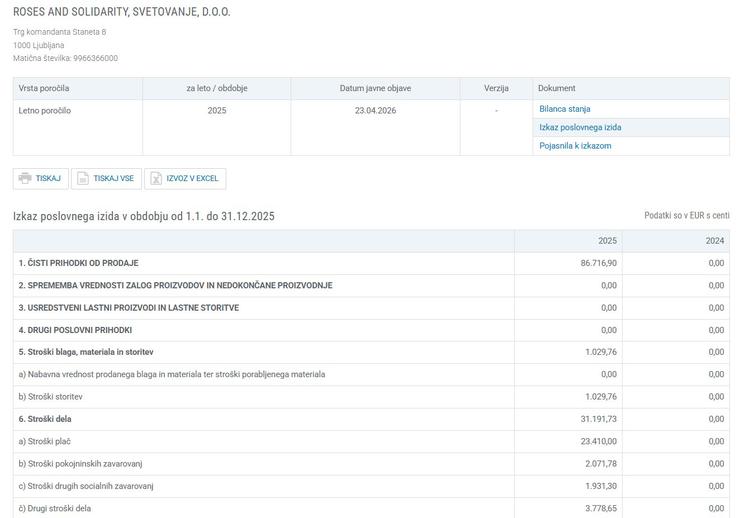The image size is (736, 518).
Task: Select row a) Nabavna vrednost prodanega blaga
Action: pyautogui.click(x=371, y=374)
